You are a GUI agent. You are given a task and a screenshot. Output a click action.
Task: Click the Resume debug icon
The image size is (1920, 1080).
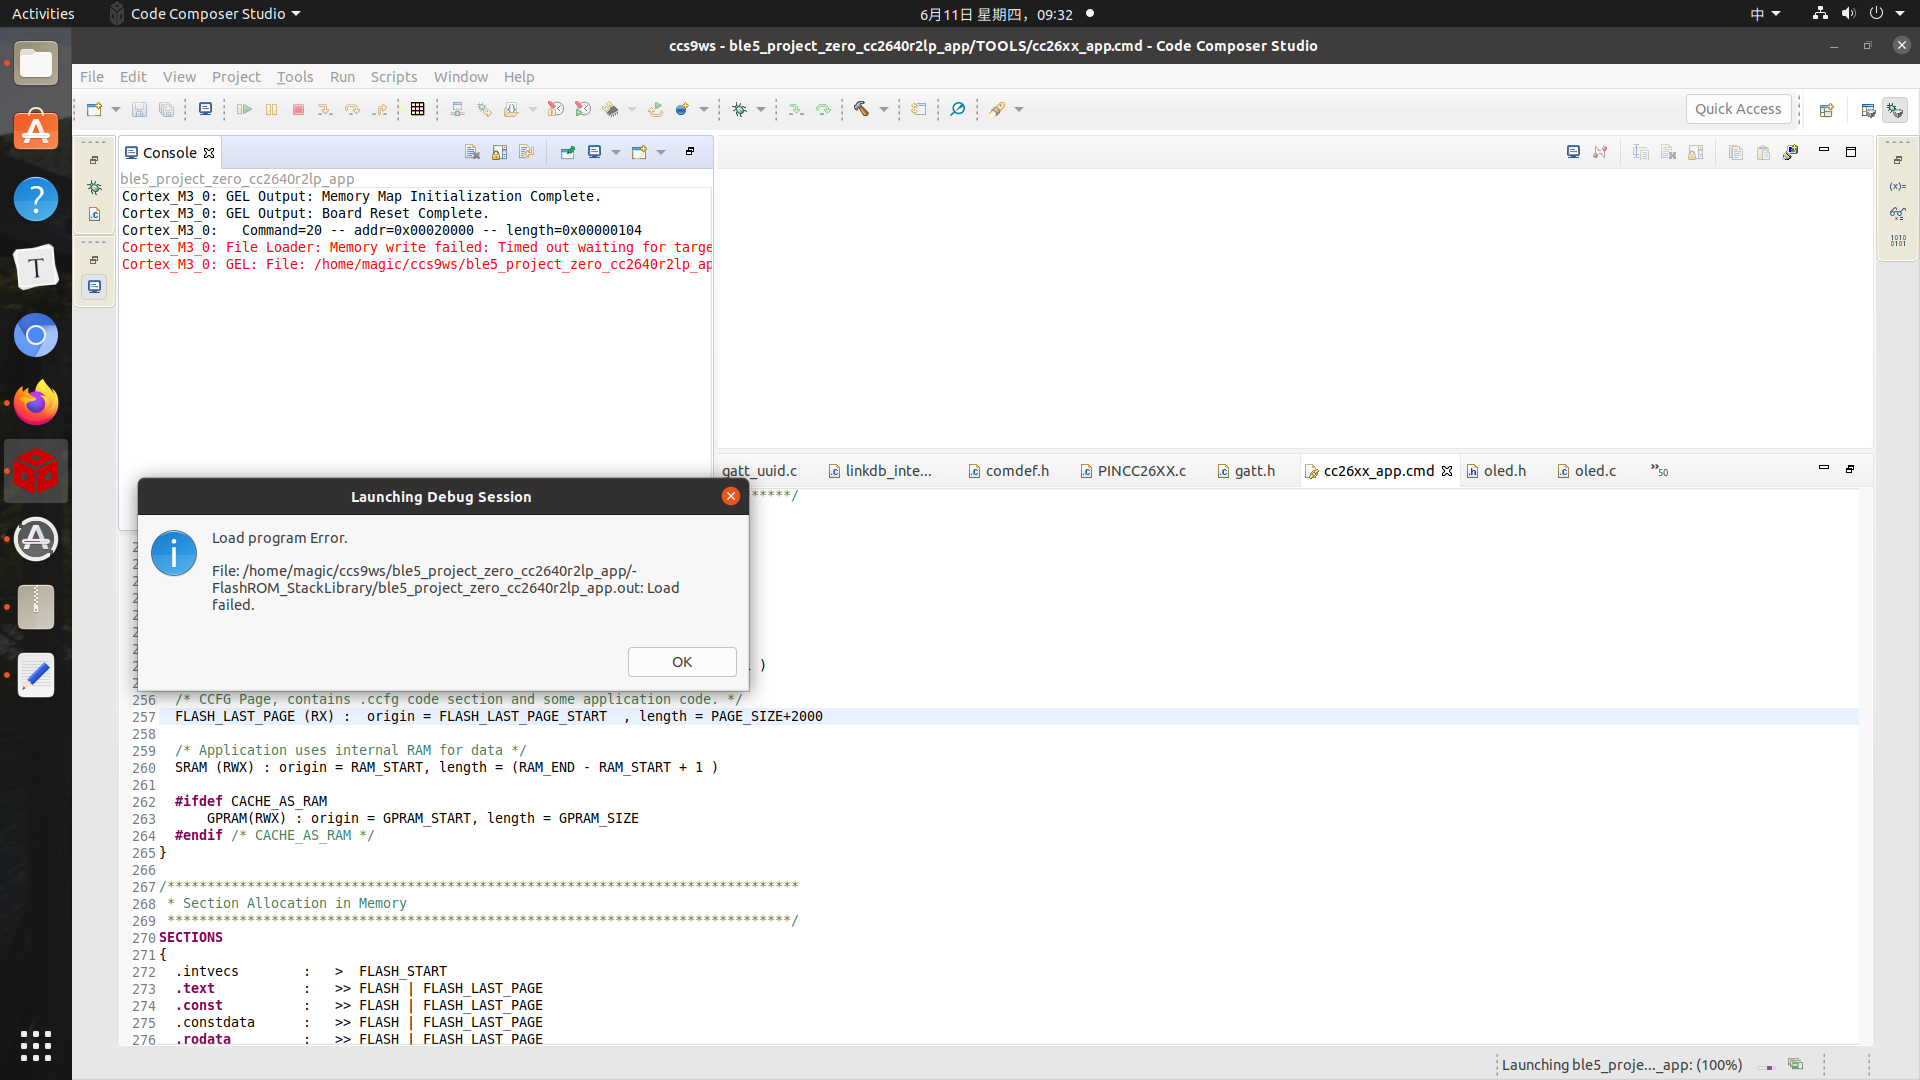[x=244, y=109]
